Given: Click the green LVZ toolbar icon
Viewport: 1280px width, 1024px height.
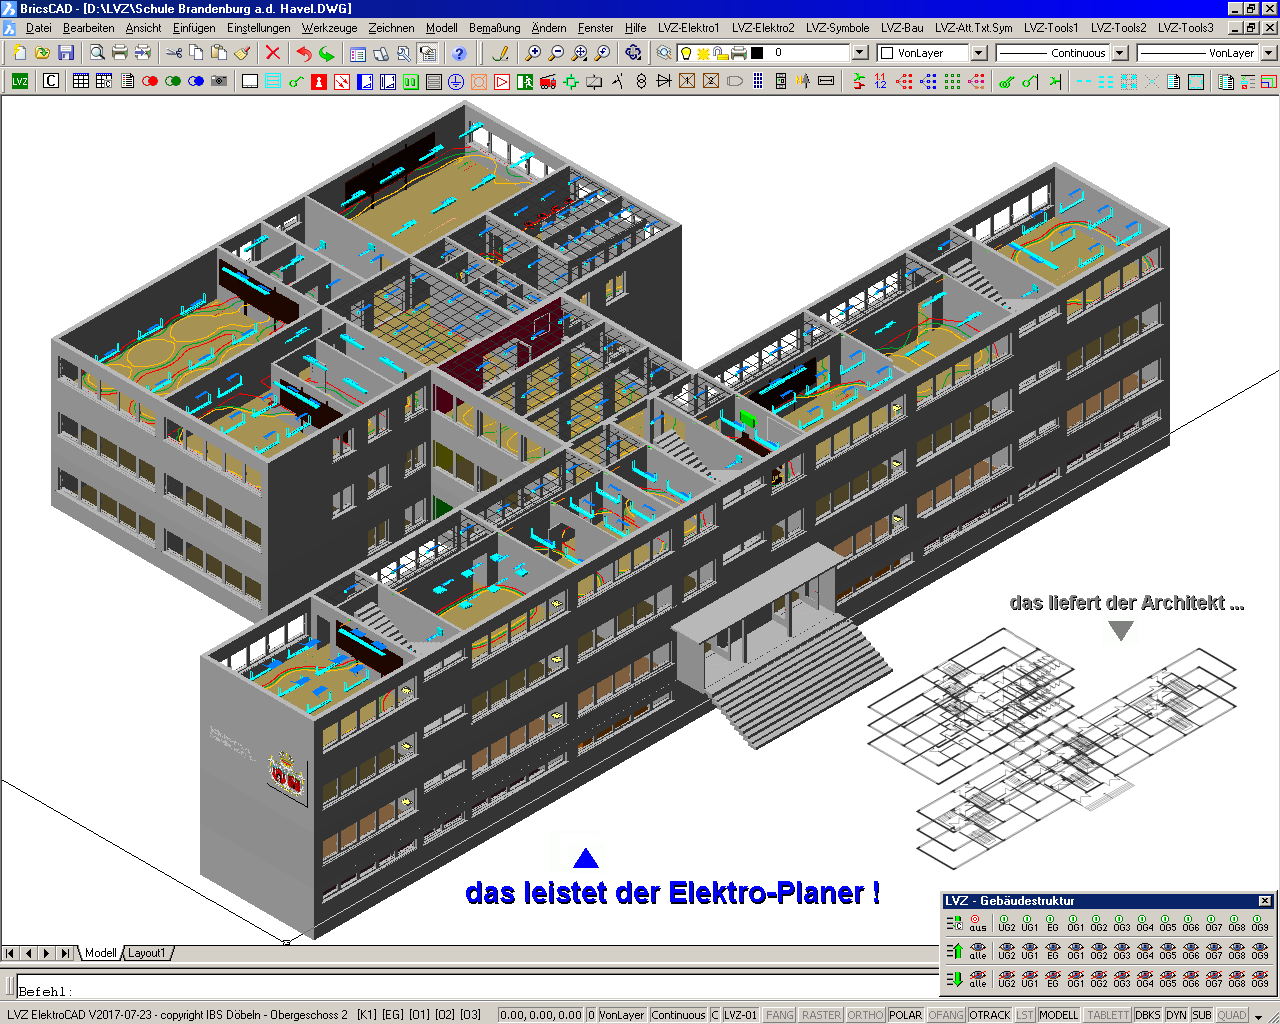Looking at the screenshot, I should [x=20, y=81].
